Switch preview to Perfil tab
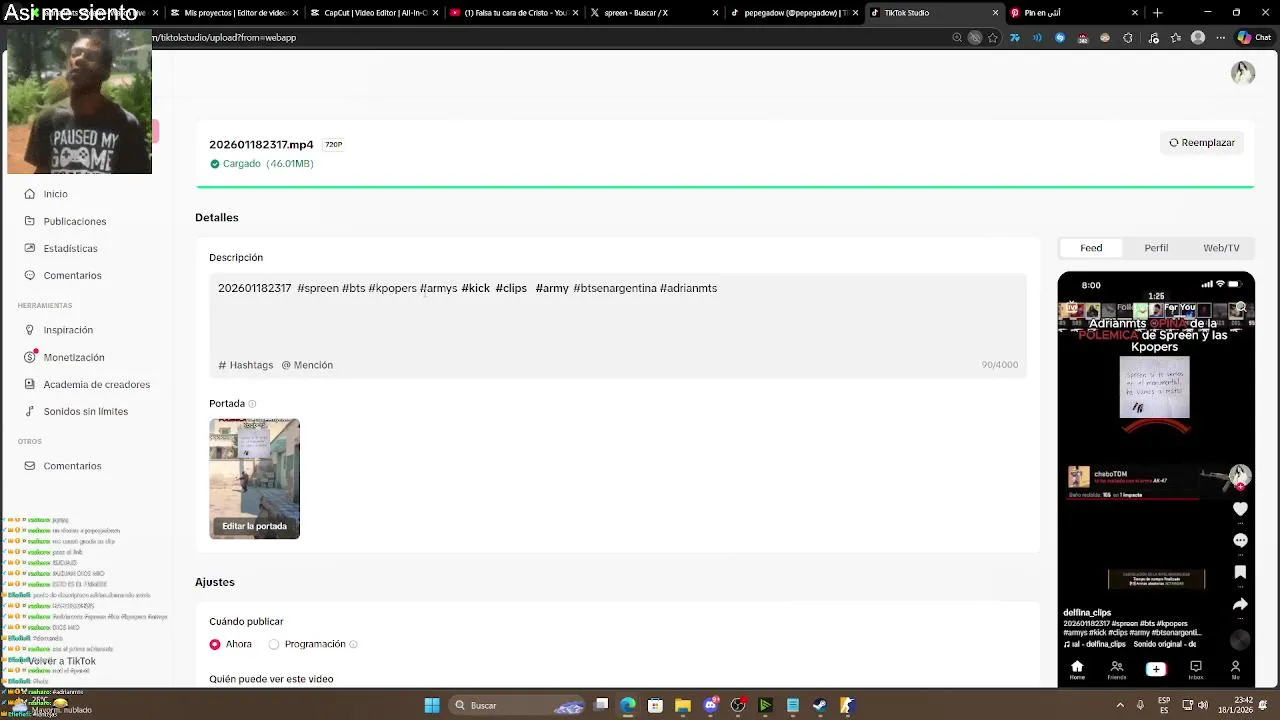 (x=1156, y=248)
